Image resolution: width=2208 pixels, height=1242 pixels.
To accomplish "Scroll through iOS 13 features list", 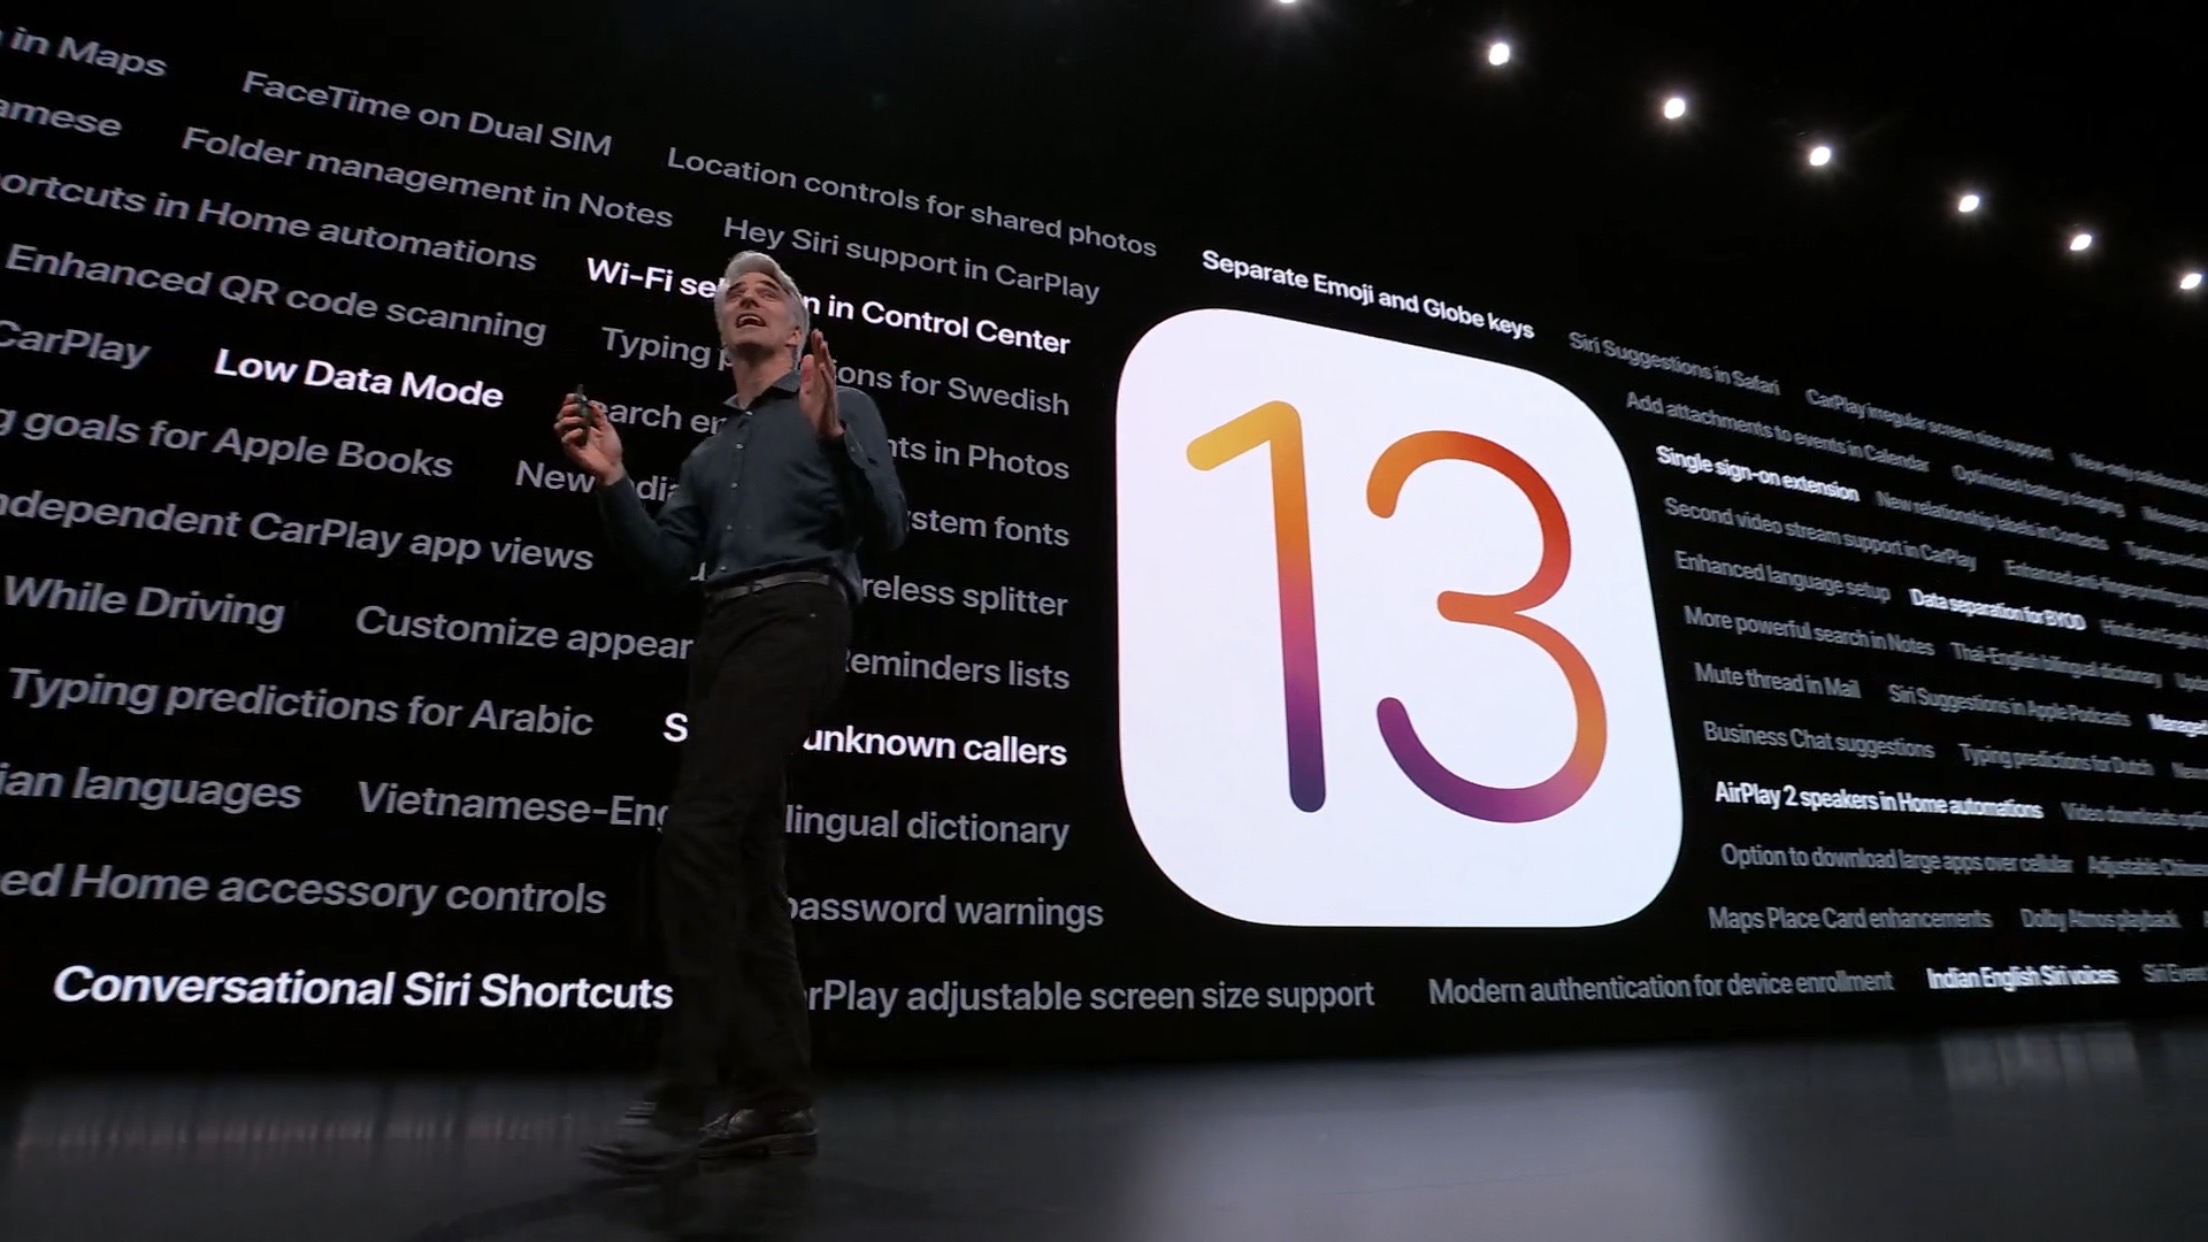I will tap(1104, 607).
